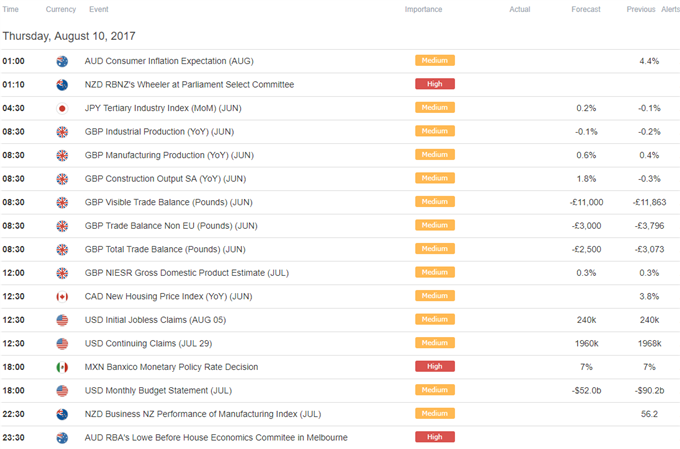Image resolution: width=680 pixels, height=449 pixels.
Task: Open GBP Total Trade Balance (Pounds) event
Action: (x=165, y=249)
